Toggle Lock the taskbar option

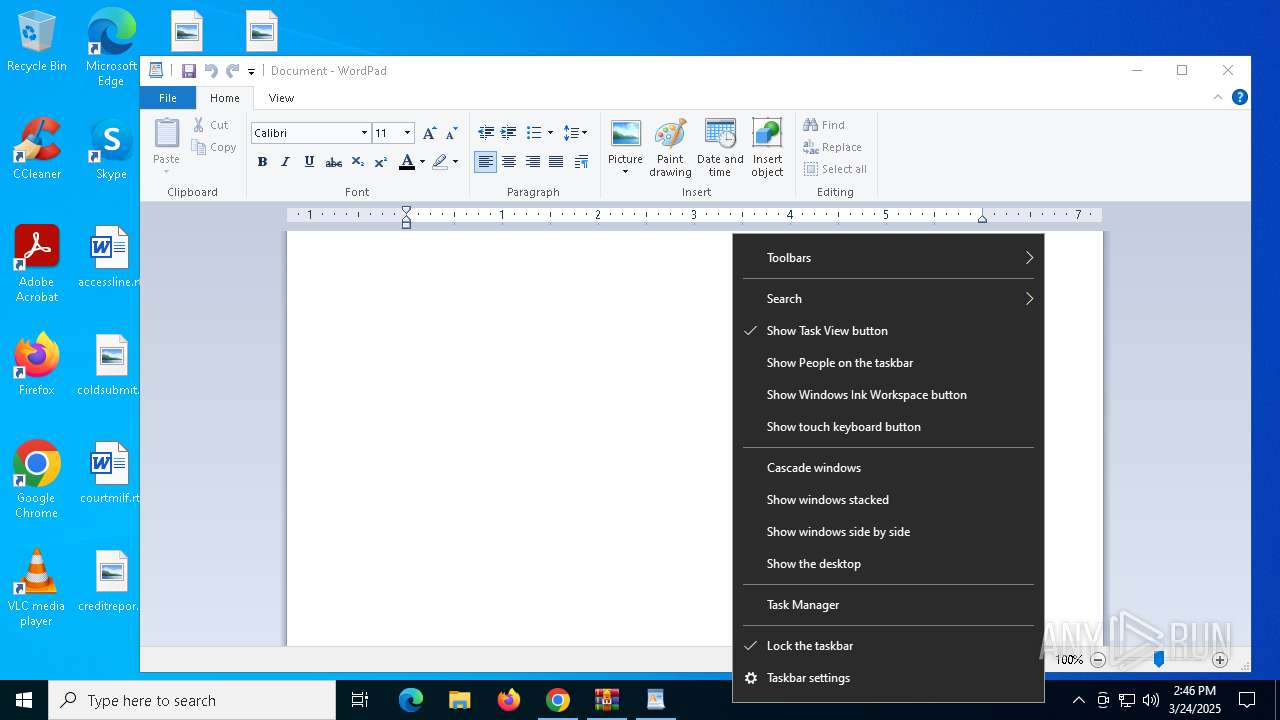[888, 646]
